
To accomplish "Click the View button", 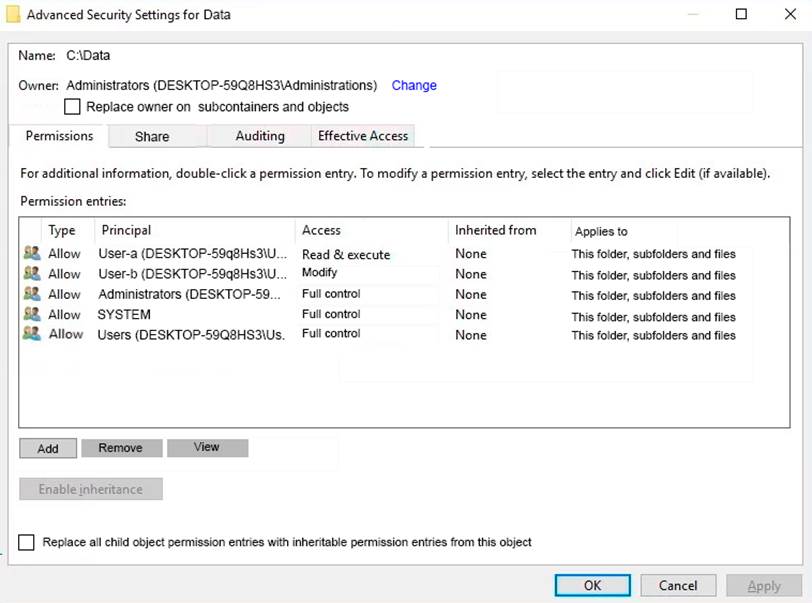I will [x=207, y=447].
